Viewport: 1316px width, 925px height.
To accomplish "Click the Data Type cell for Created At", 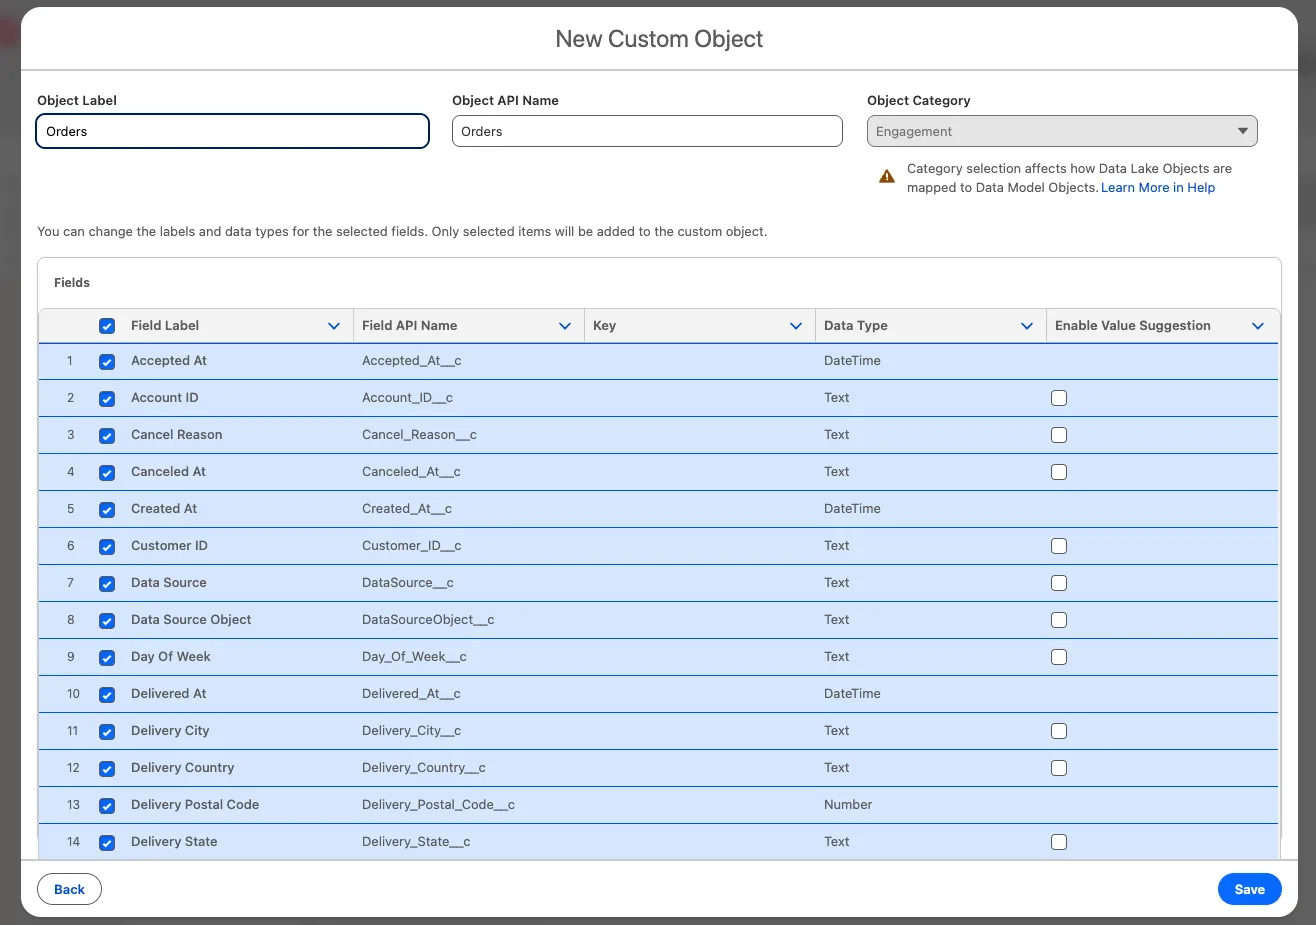I will click(852, 509).
